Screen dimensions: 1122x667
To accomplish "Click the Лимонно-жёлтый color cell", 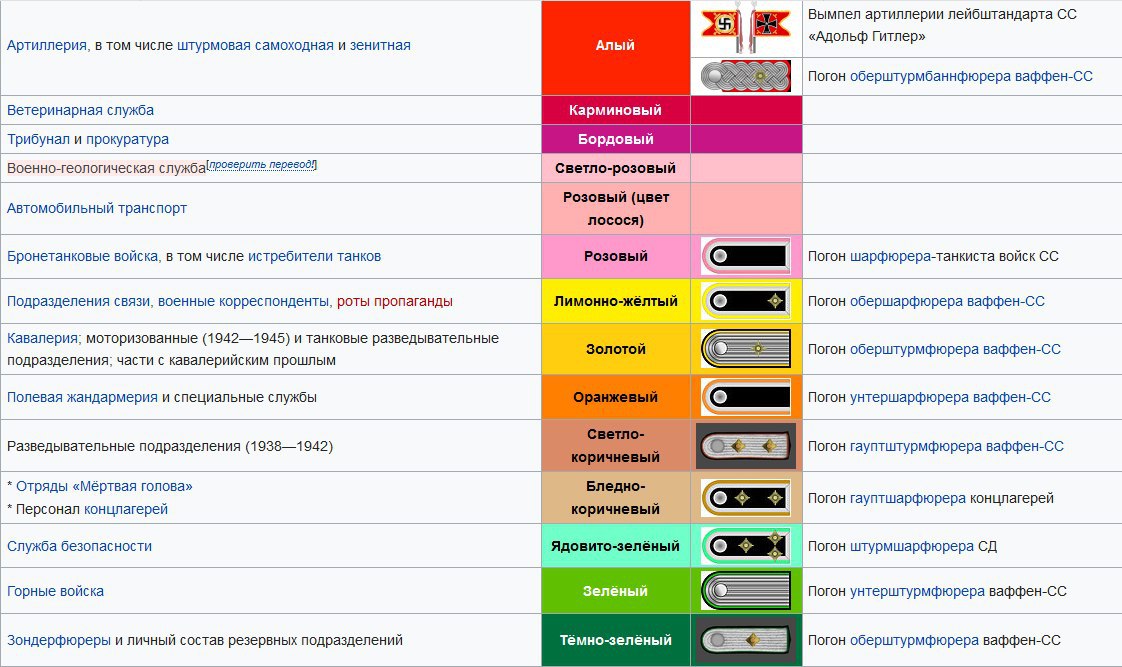I will point(615,301).
